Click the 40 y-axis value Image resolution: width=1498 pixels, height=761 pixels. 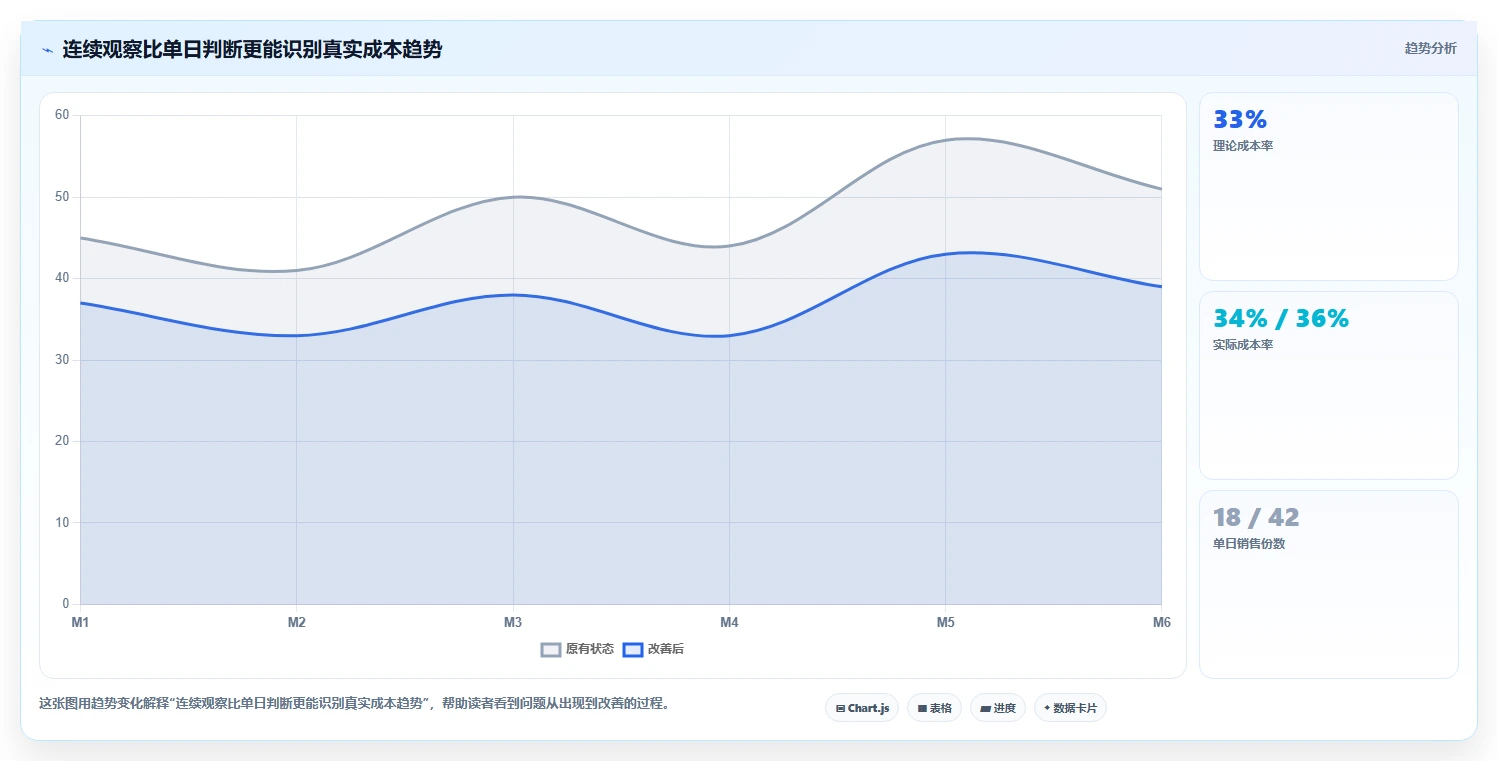tap(62, 278)
